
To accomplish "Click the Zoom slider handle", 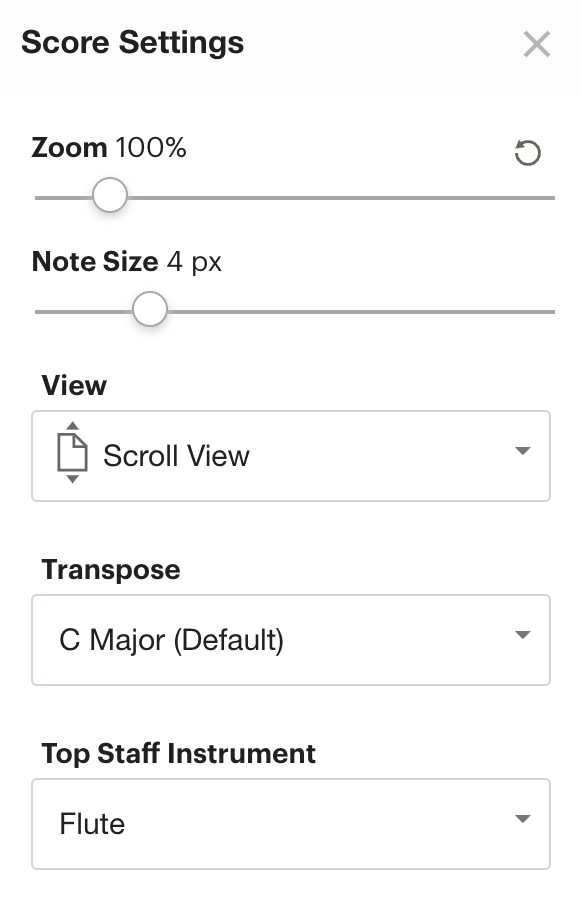I will 110,195.
